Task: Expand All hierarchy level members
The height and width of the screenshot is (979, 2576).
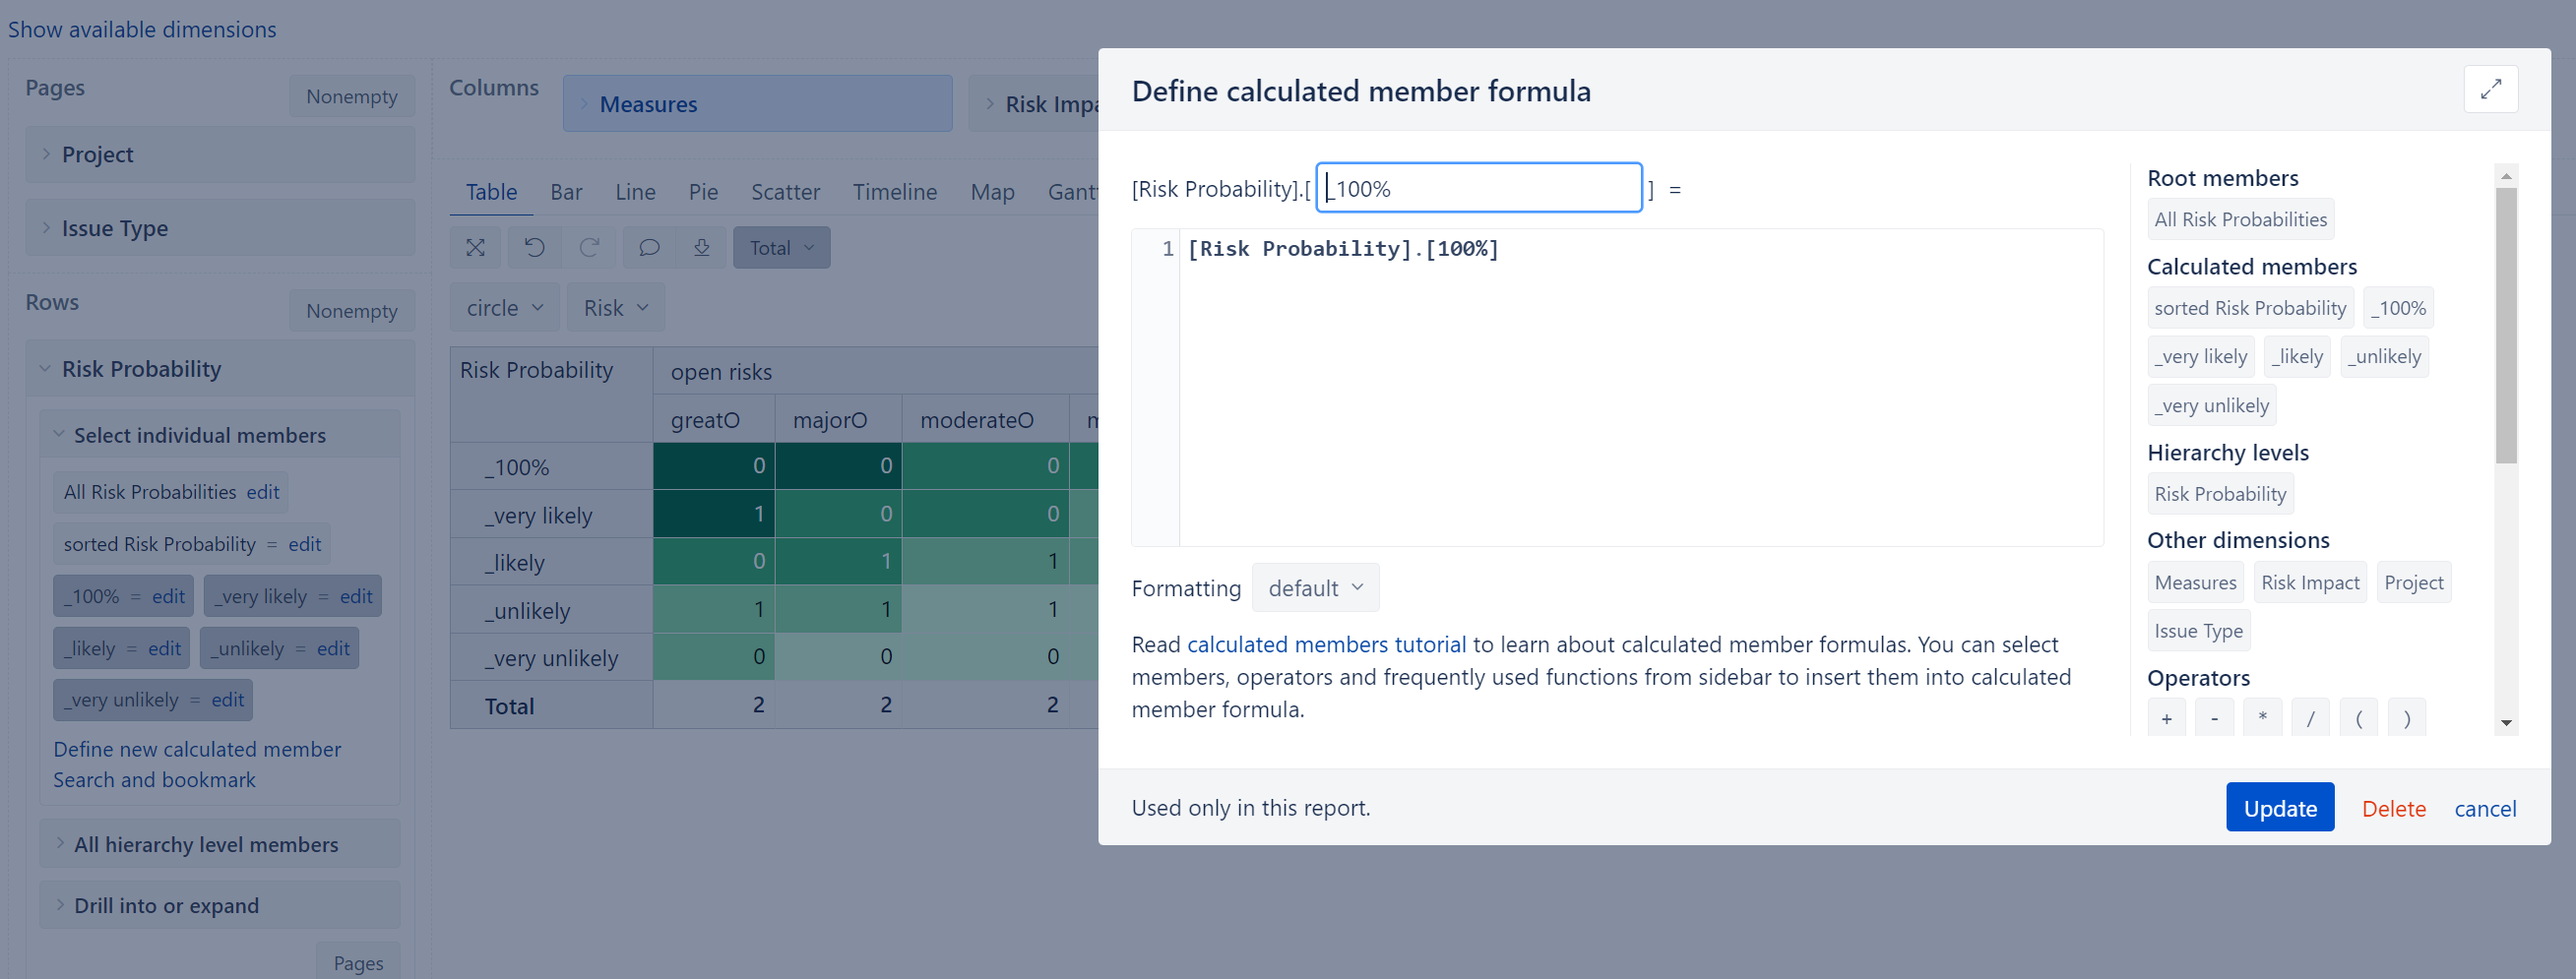Action: coord(219,844)
